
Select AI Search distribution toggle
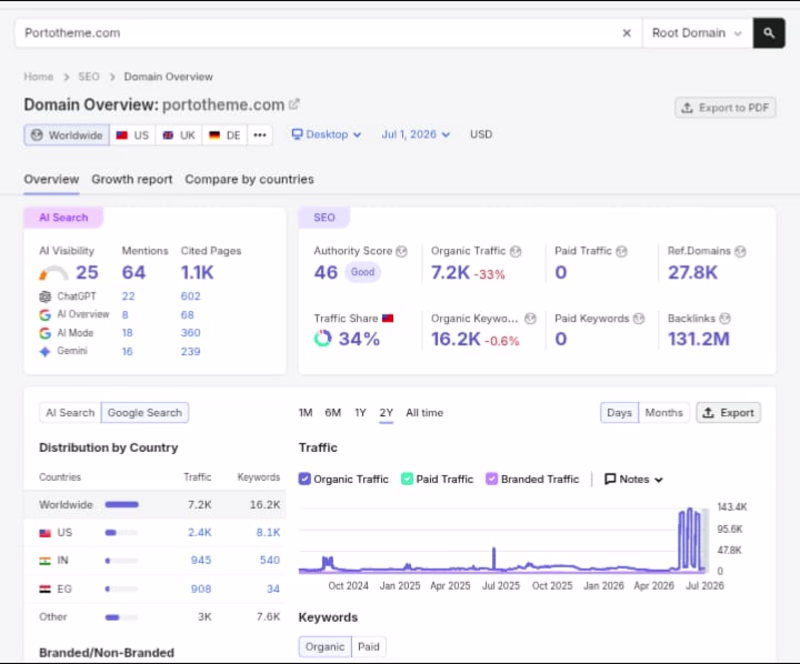(70, 412)
